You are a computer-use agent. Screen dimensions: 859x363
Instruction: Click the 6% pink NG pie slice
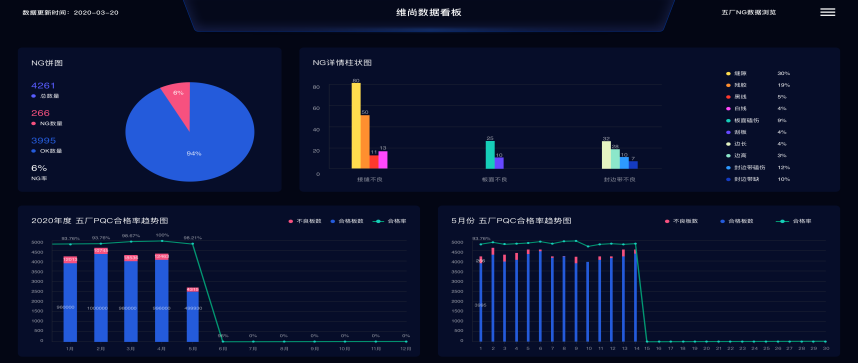coord(178,94)
